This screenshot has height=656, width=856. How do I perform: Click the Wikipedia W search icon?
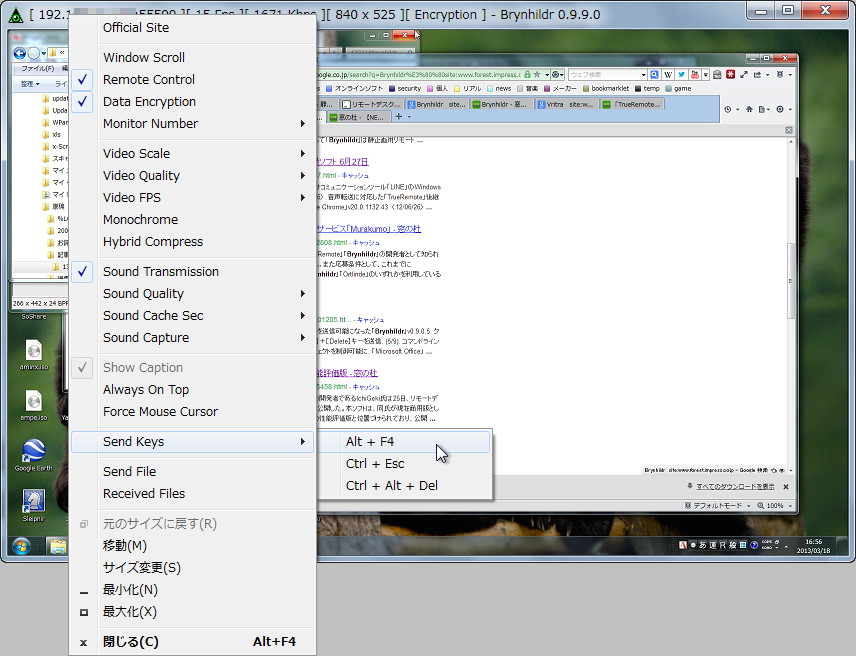coord(668,74)
